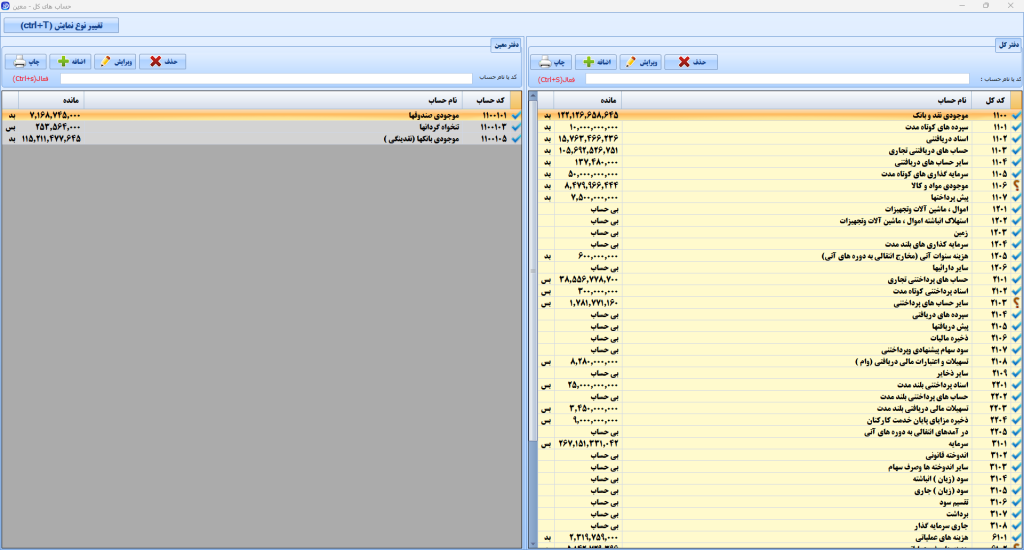Sort by the کد حساب column header
Screen dimensions: 1024x550
[487, 100]
